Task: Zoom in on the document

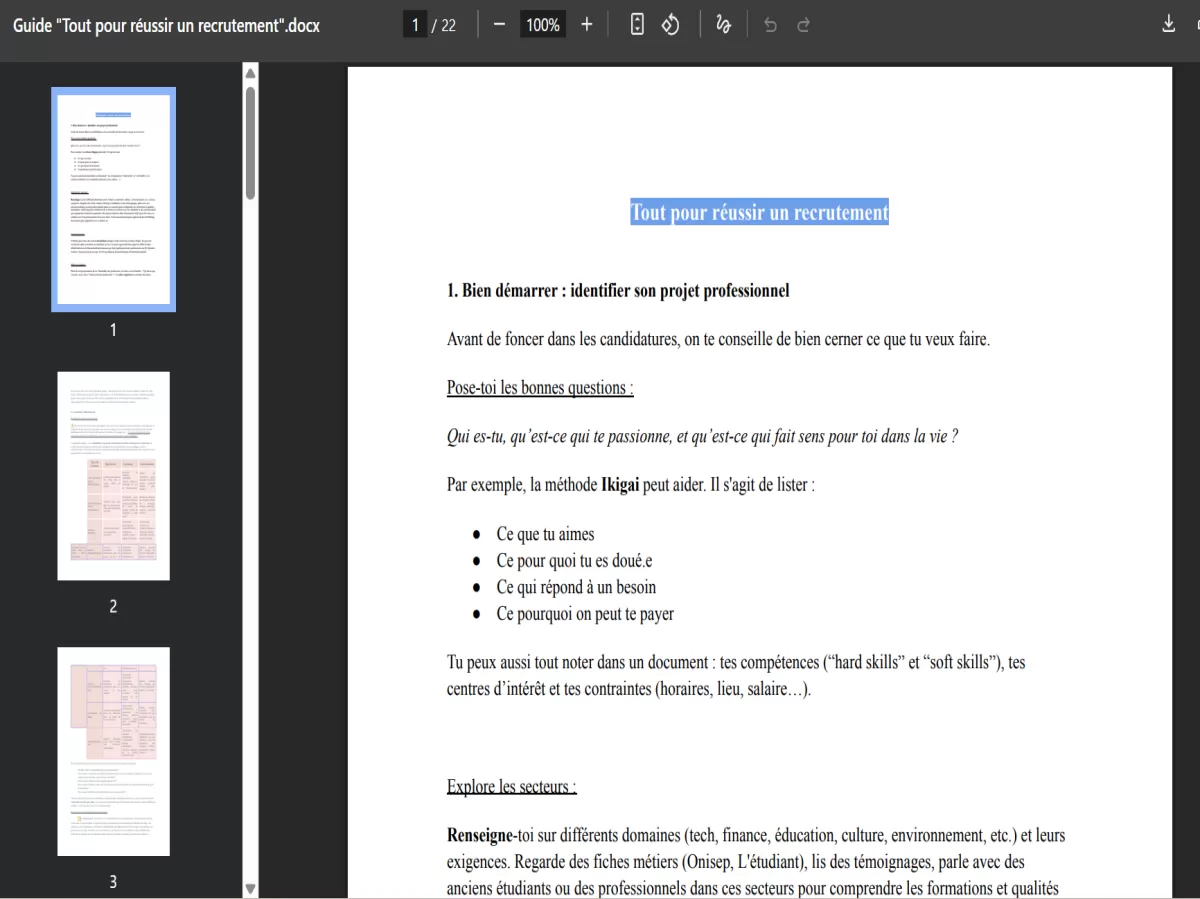Action: point(587,24)
